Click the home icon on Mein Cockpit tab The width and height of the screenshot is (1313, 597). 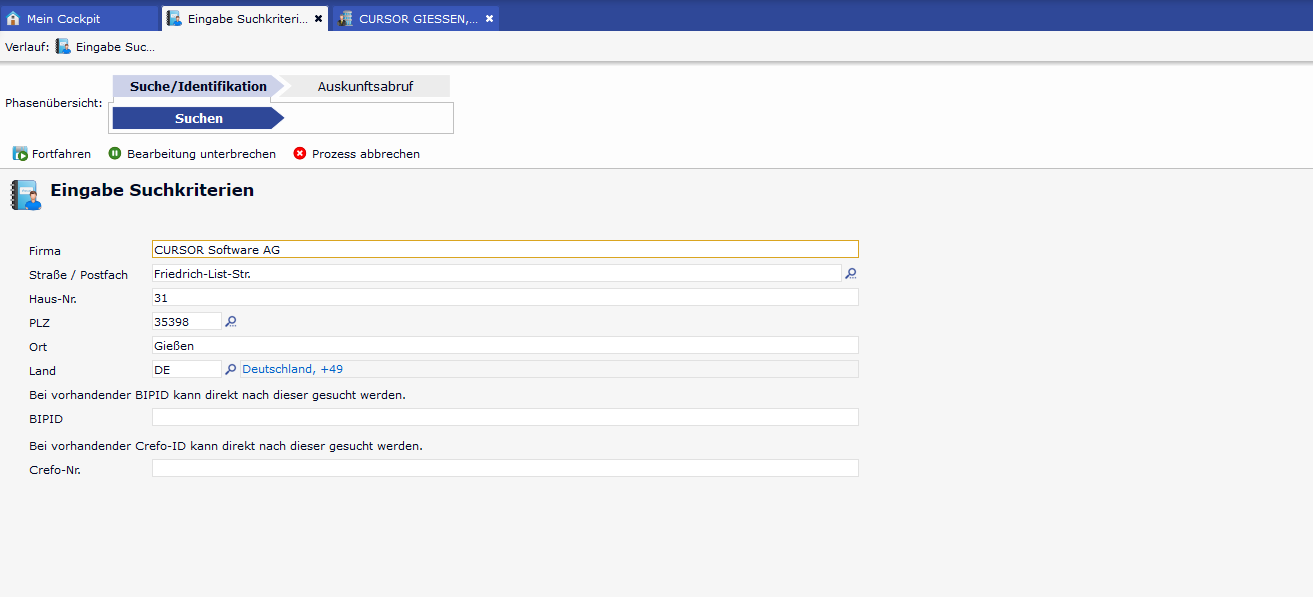pyautogui.click(x=14, y=19)
